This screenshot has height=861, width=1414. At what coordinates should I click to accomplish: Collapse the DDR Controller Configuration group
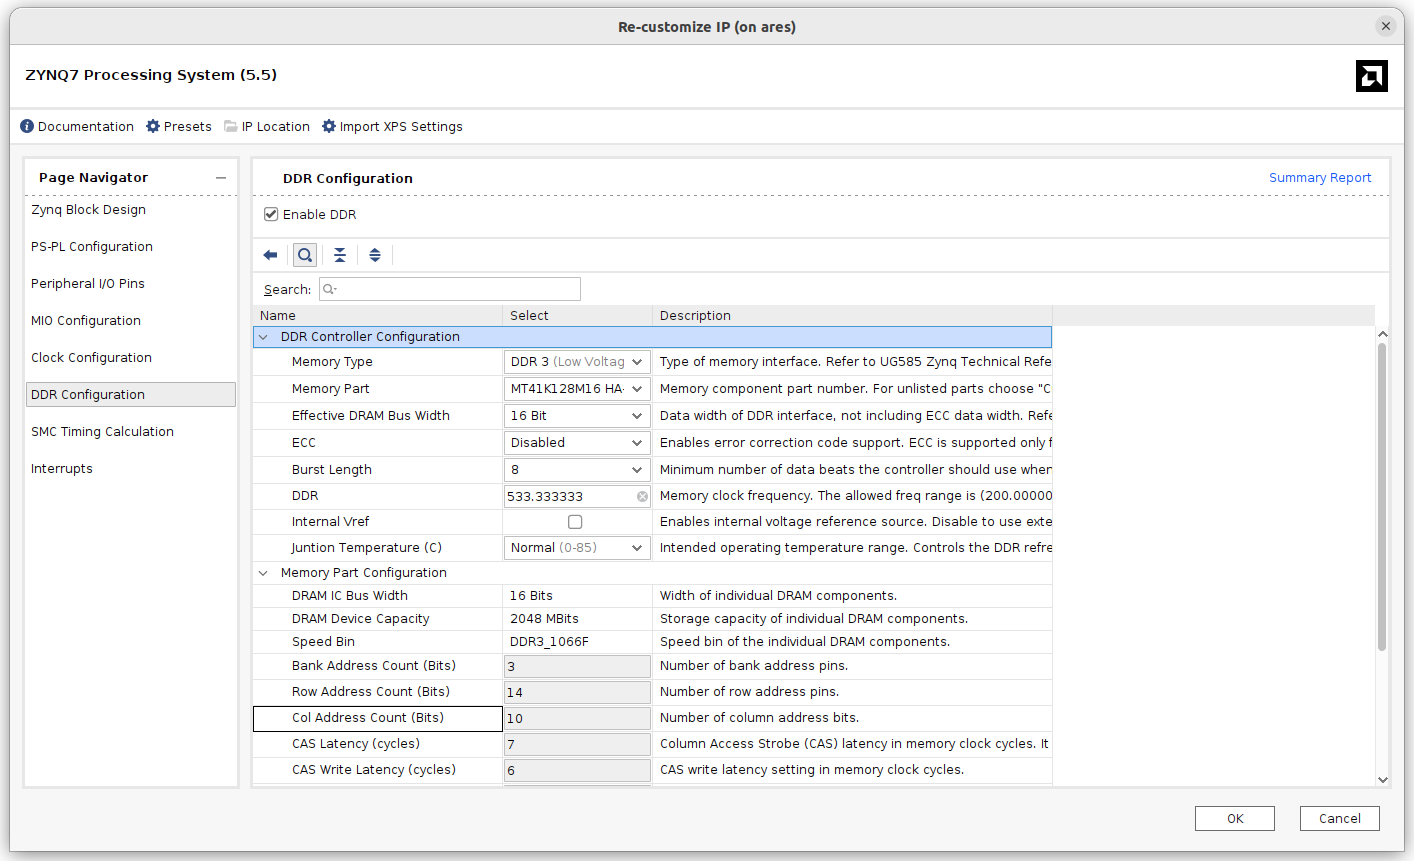(x=263, y=337)
